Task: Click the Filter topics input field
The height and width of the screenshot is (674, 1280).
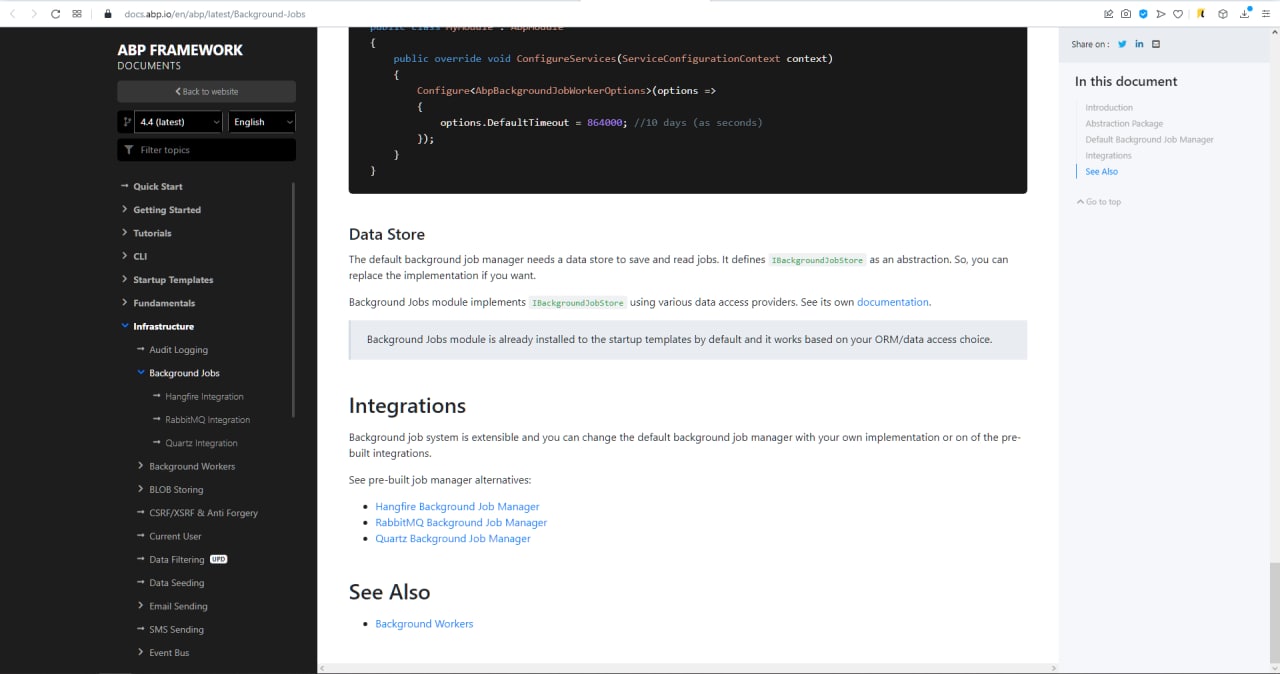Action: coord(206,150)
